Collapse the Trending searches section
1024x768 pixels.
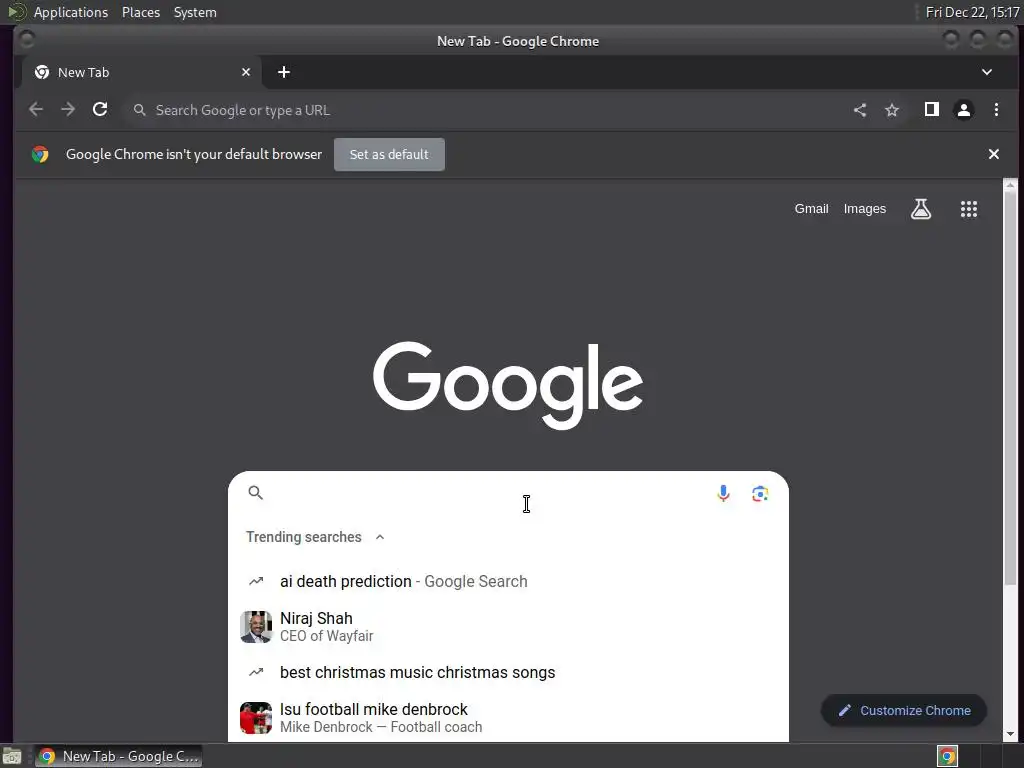pos(380,537)
